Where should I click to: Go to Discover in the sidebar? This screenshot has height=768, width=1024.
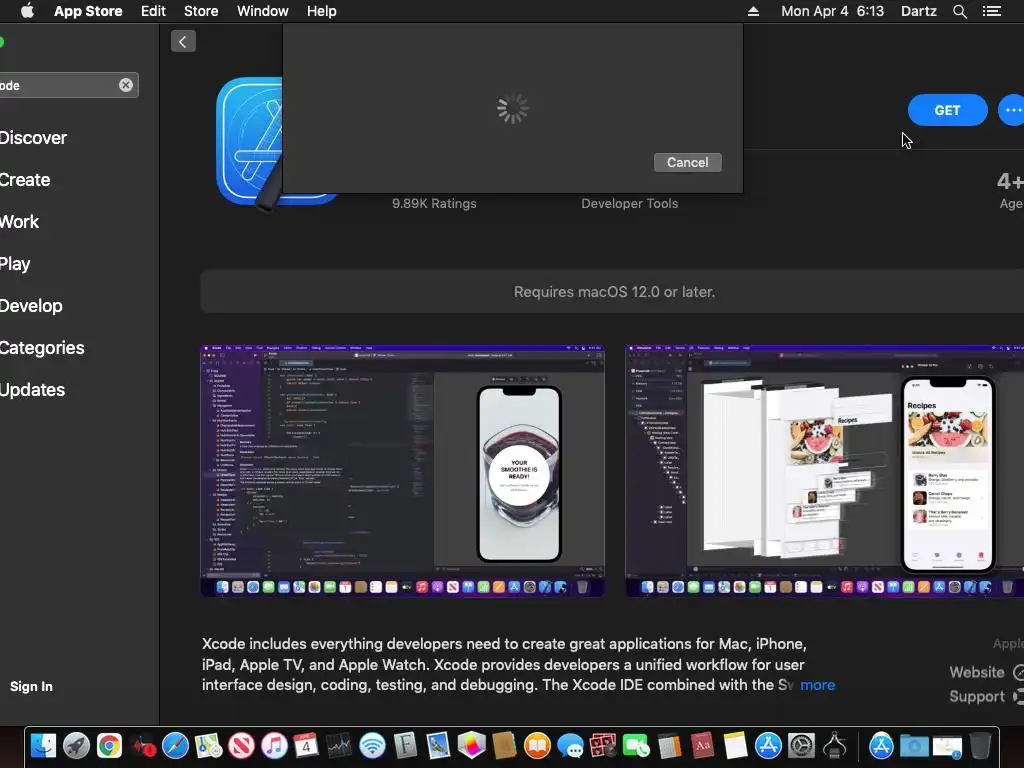point(33,138)
